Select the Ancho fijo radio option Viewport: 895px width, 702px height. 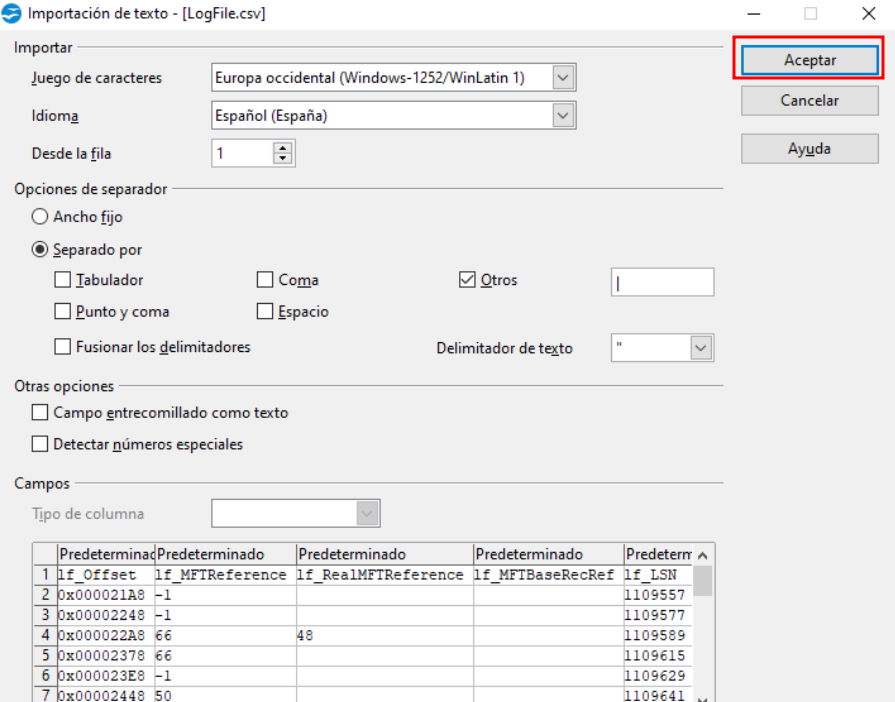[40, 216]
